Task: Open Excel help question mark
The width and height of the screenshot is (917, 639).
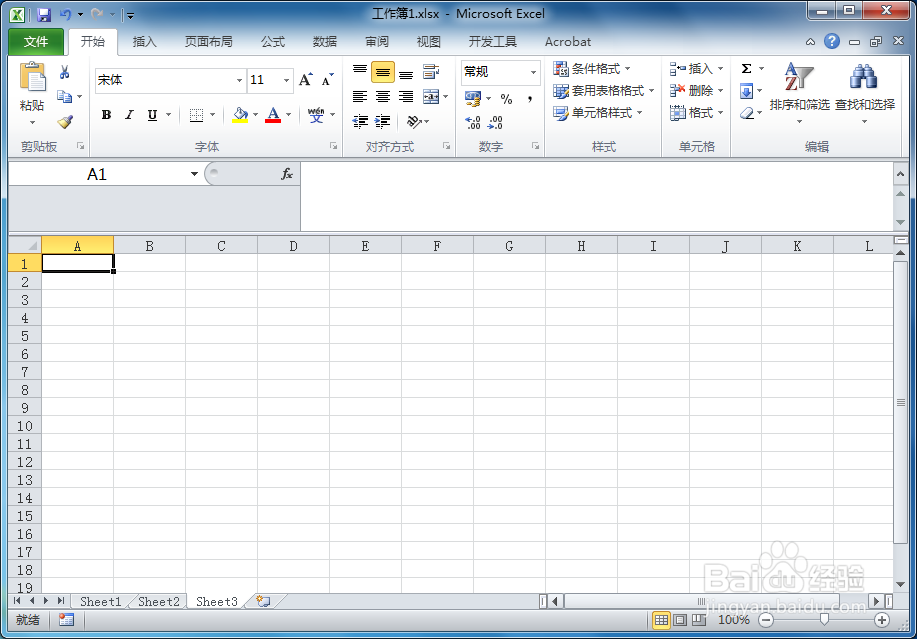Action: tap(832, 41)
